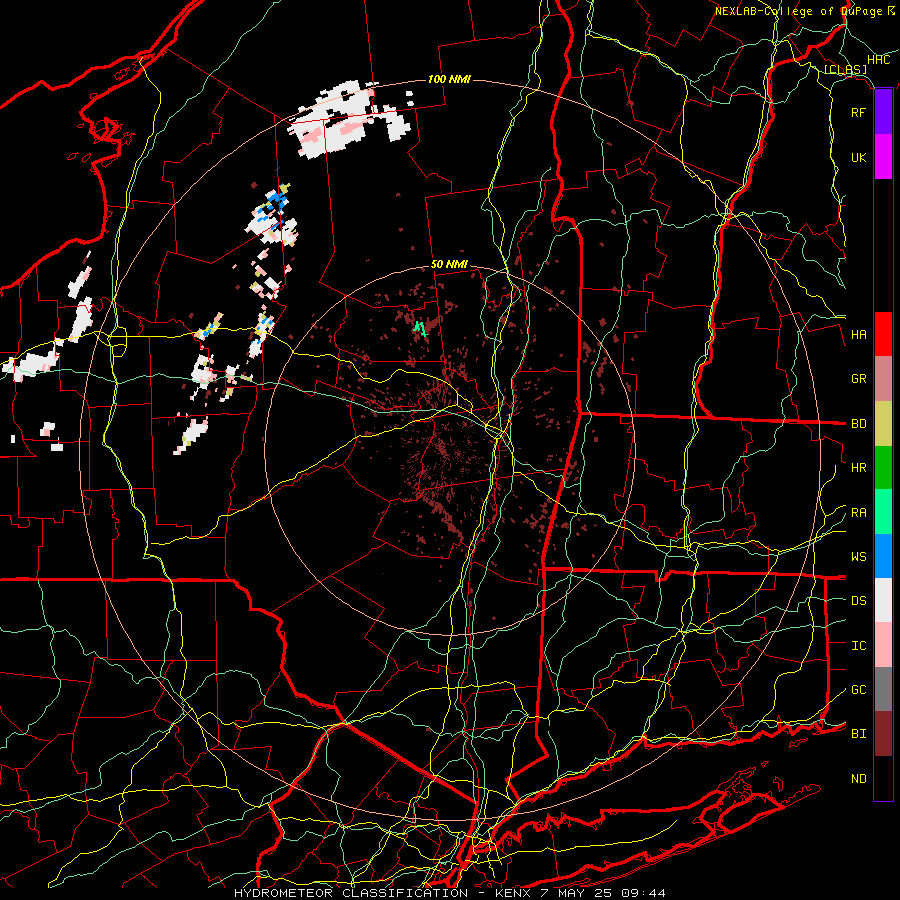Viewport: 900px width, 900px height.
Task: Click the "100 NMI" range ring label
Action: pos(449,79)
